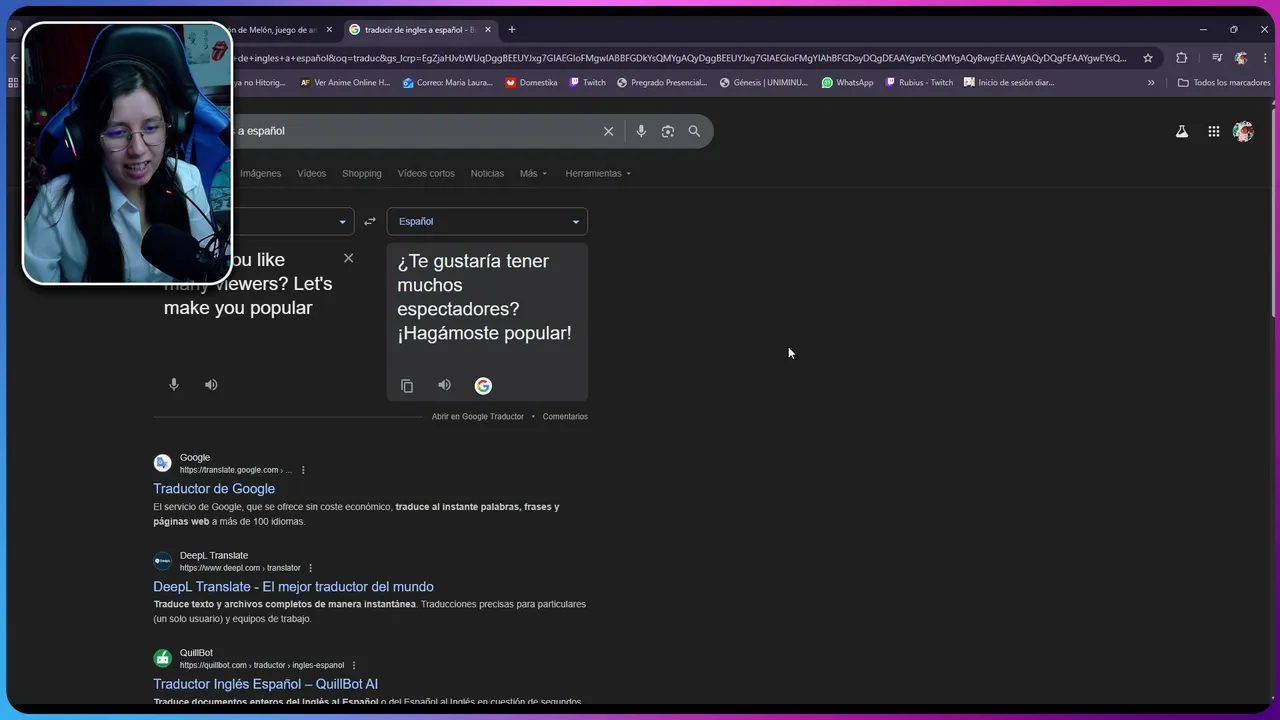Screen dimensions: 1280x720
Task: Open the Ver Anime Online bookmark
Action: pyautogui.click(x=345, y=82)
